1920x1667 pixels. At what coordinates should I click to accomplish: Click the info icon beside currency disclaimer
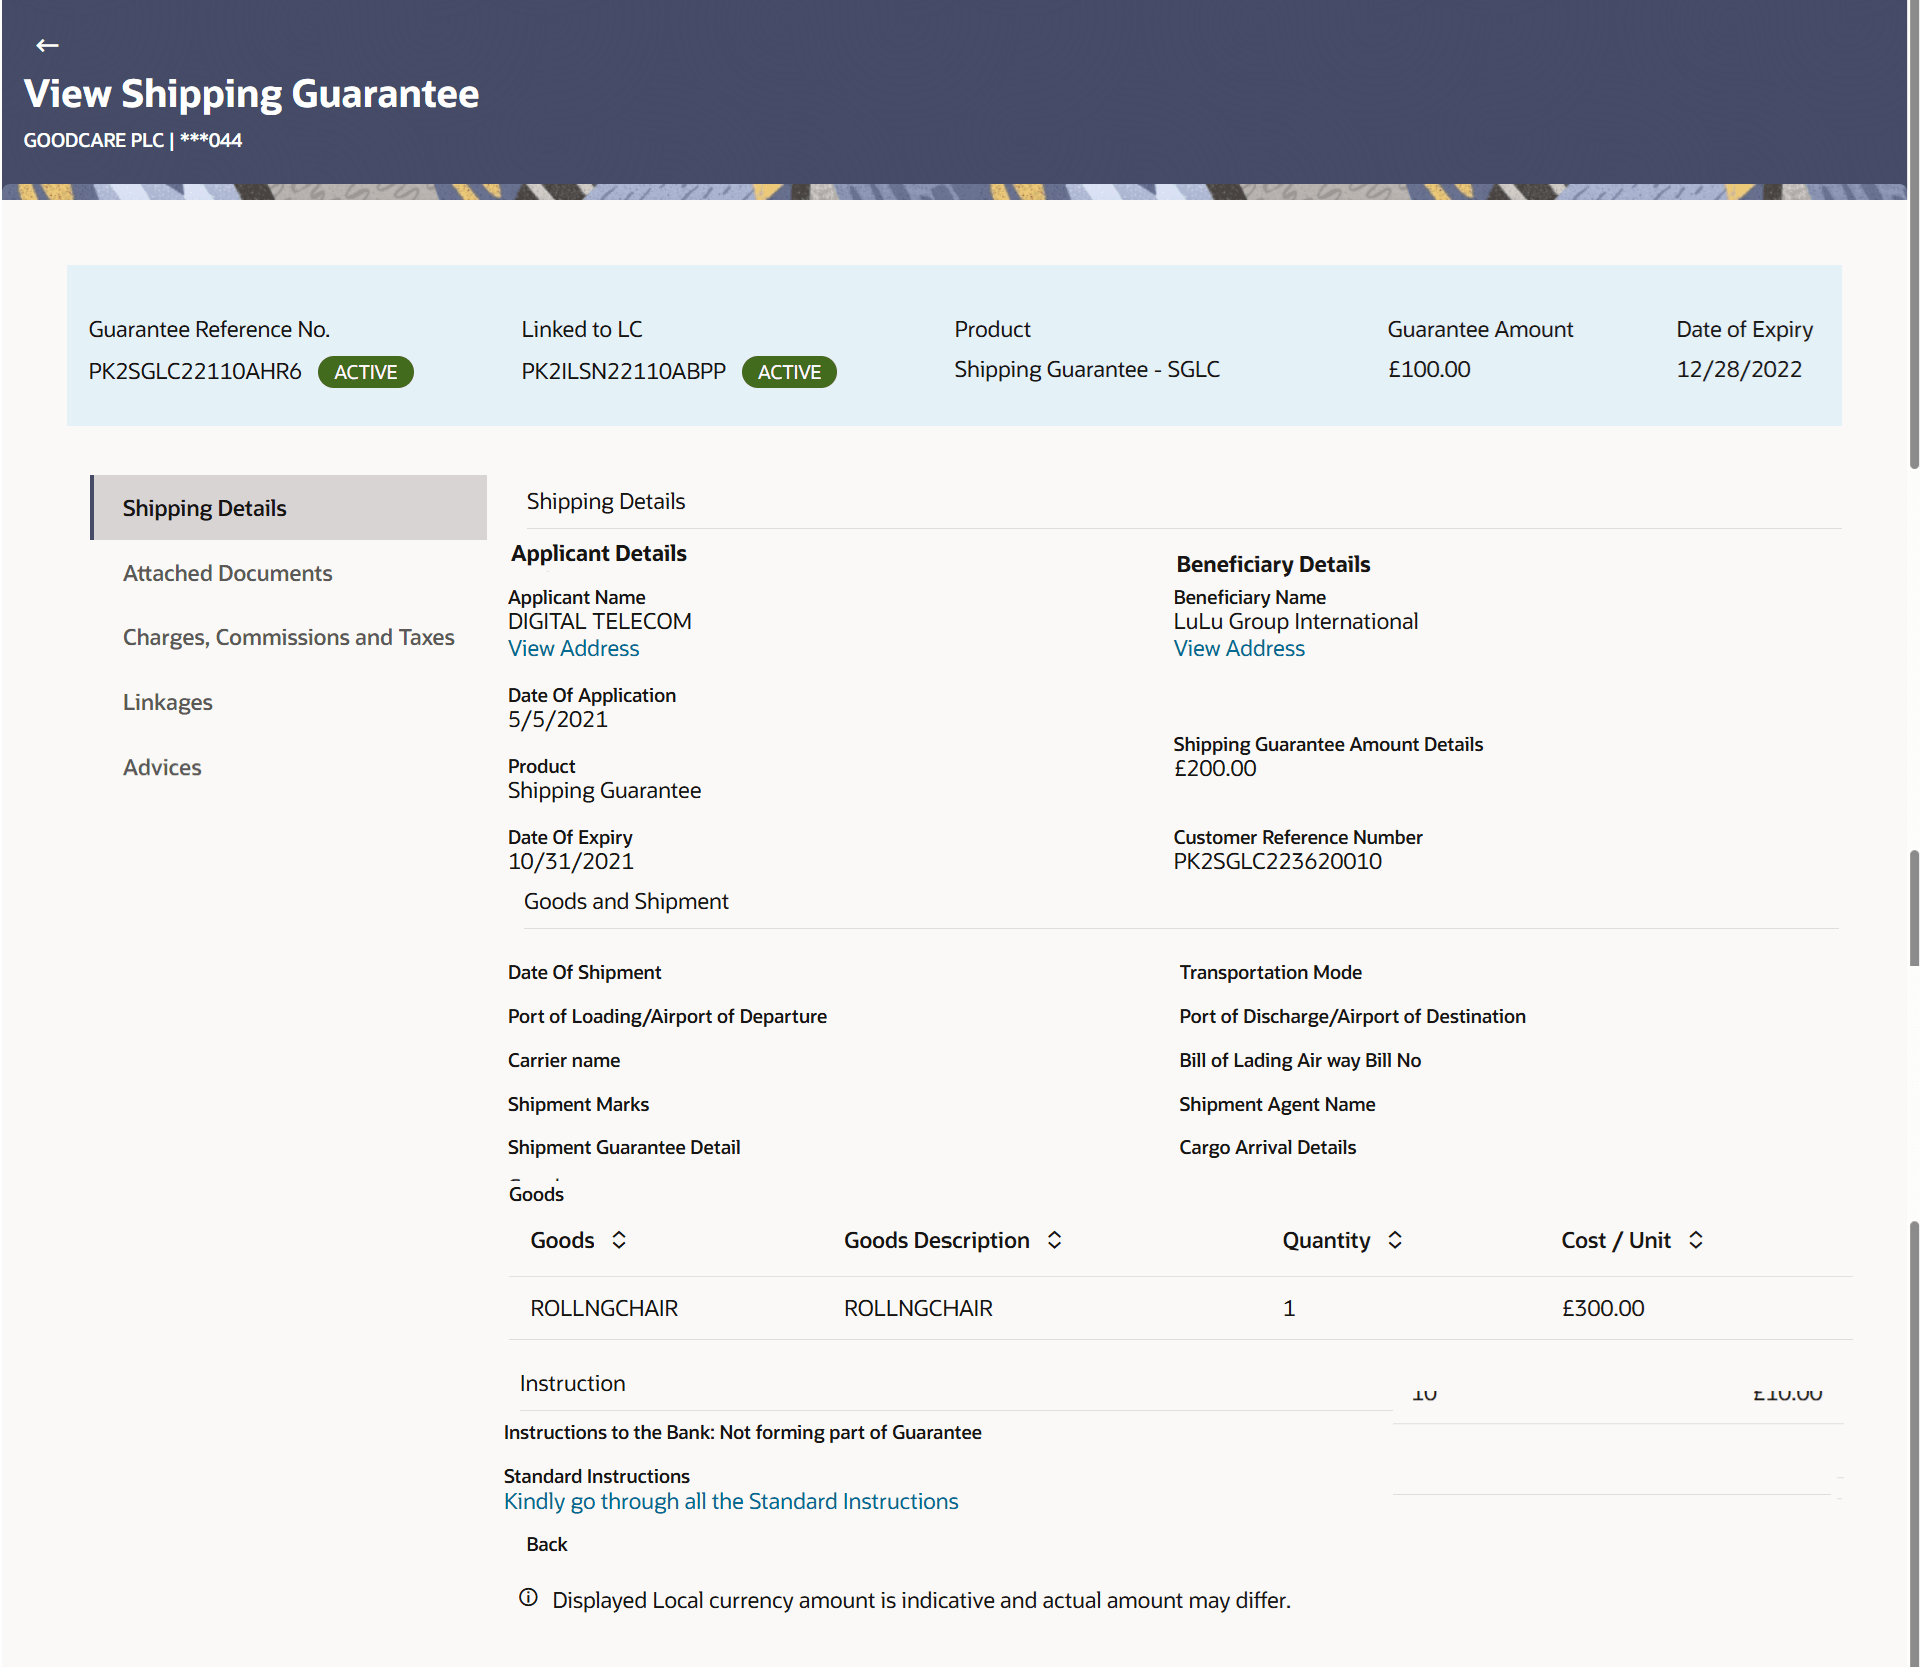pyautogui.click(x=528, y=1598)
